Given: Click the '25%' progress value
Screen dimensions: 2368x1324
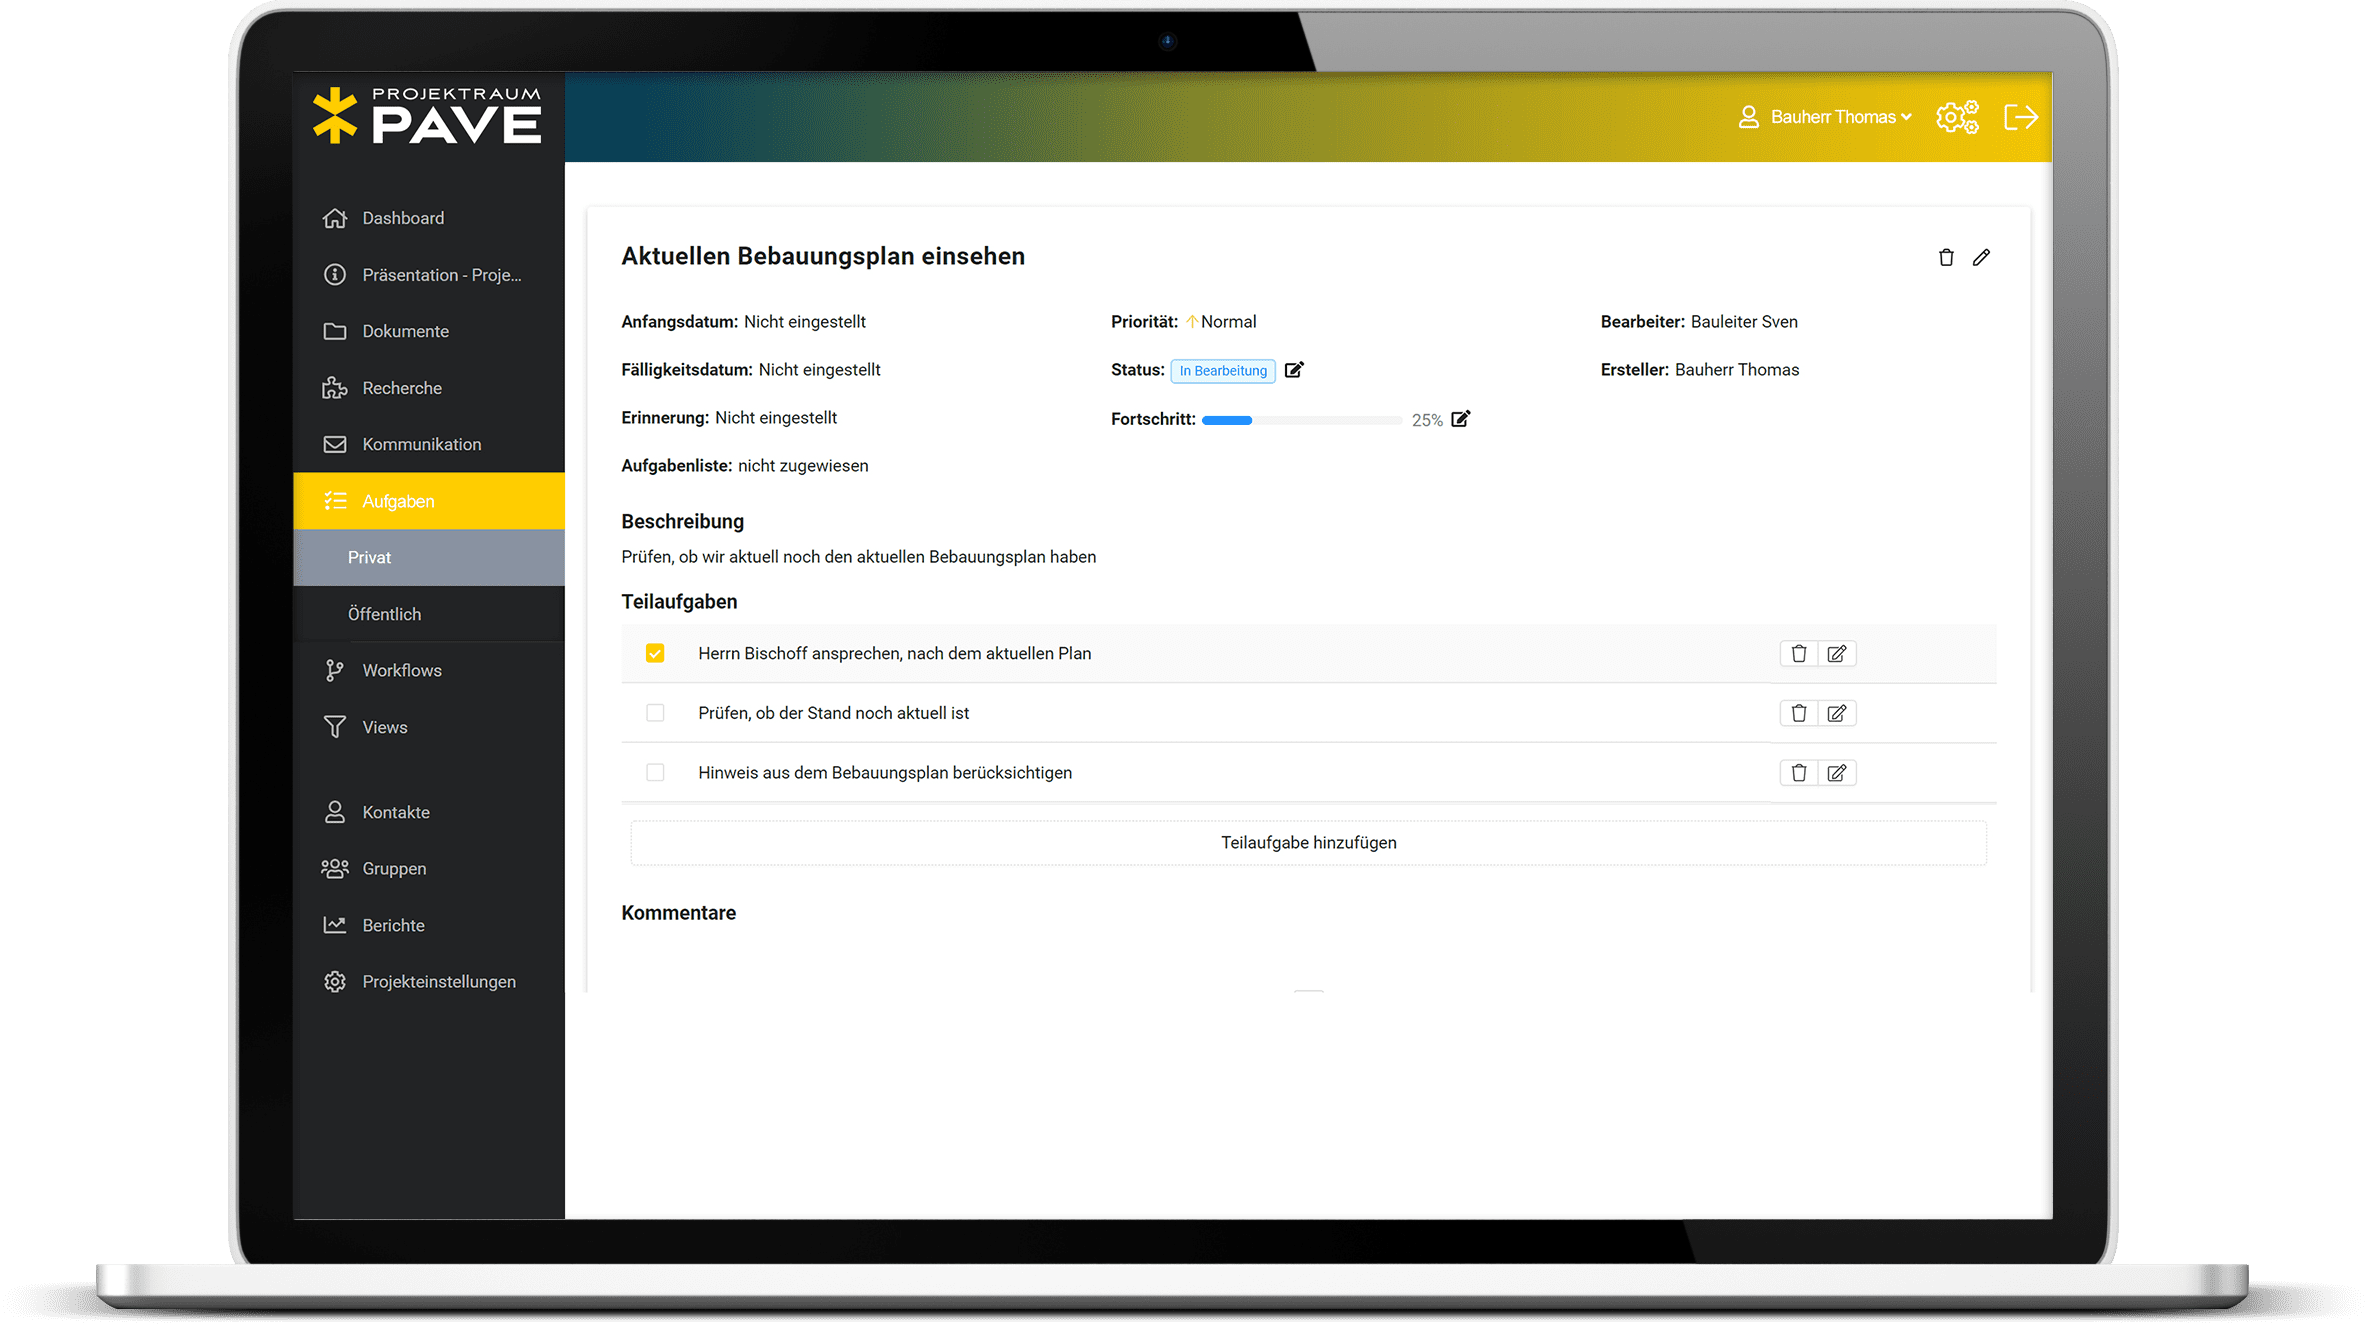Looking at the screenshot, I should (1427, 420).
